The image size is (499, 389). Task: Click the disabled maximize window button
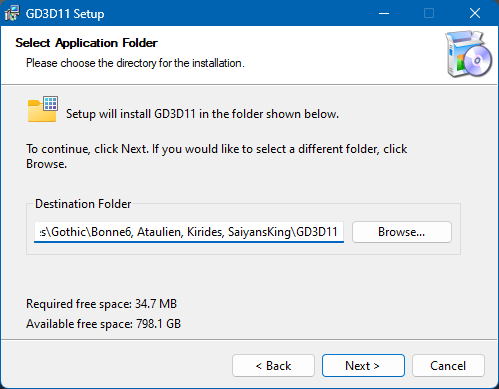[429, 13]
